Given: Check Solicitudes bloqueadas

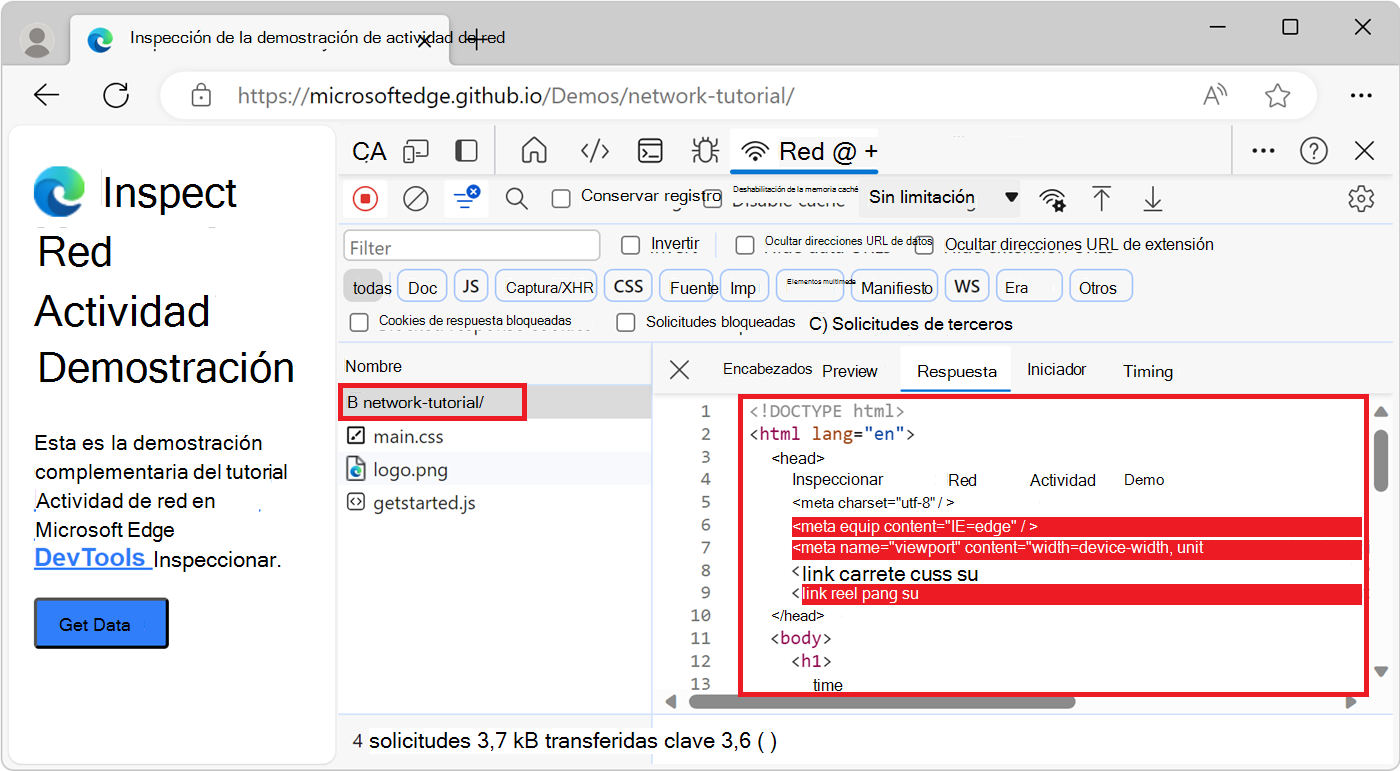Looking at the screenshot, I should (x=626, y=322).
